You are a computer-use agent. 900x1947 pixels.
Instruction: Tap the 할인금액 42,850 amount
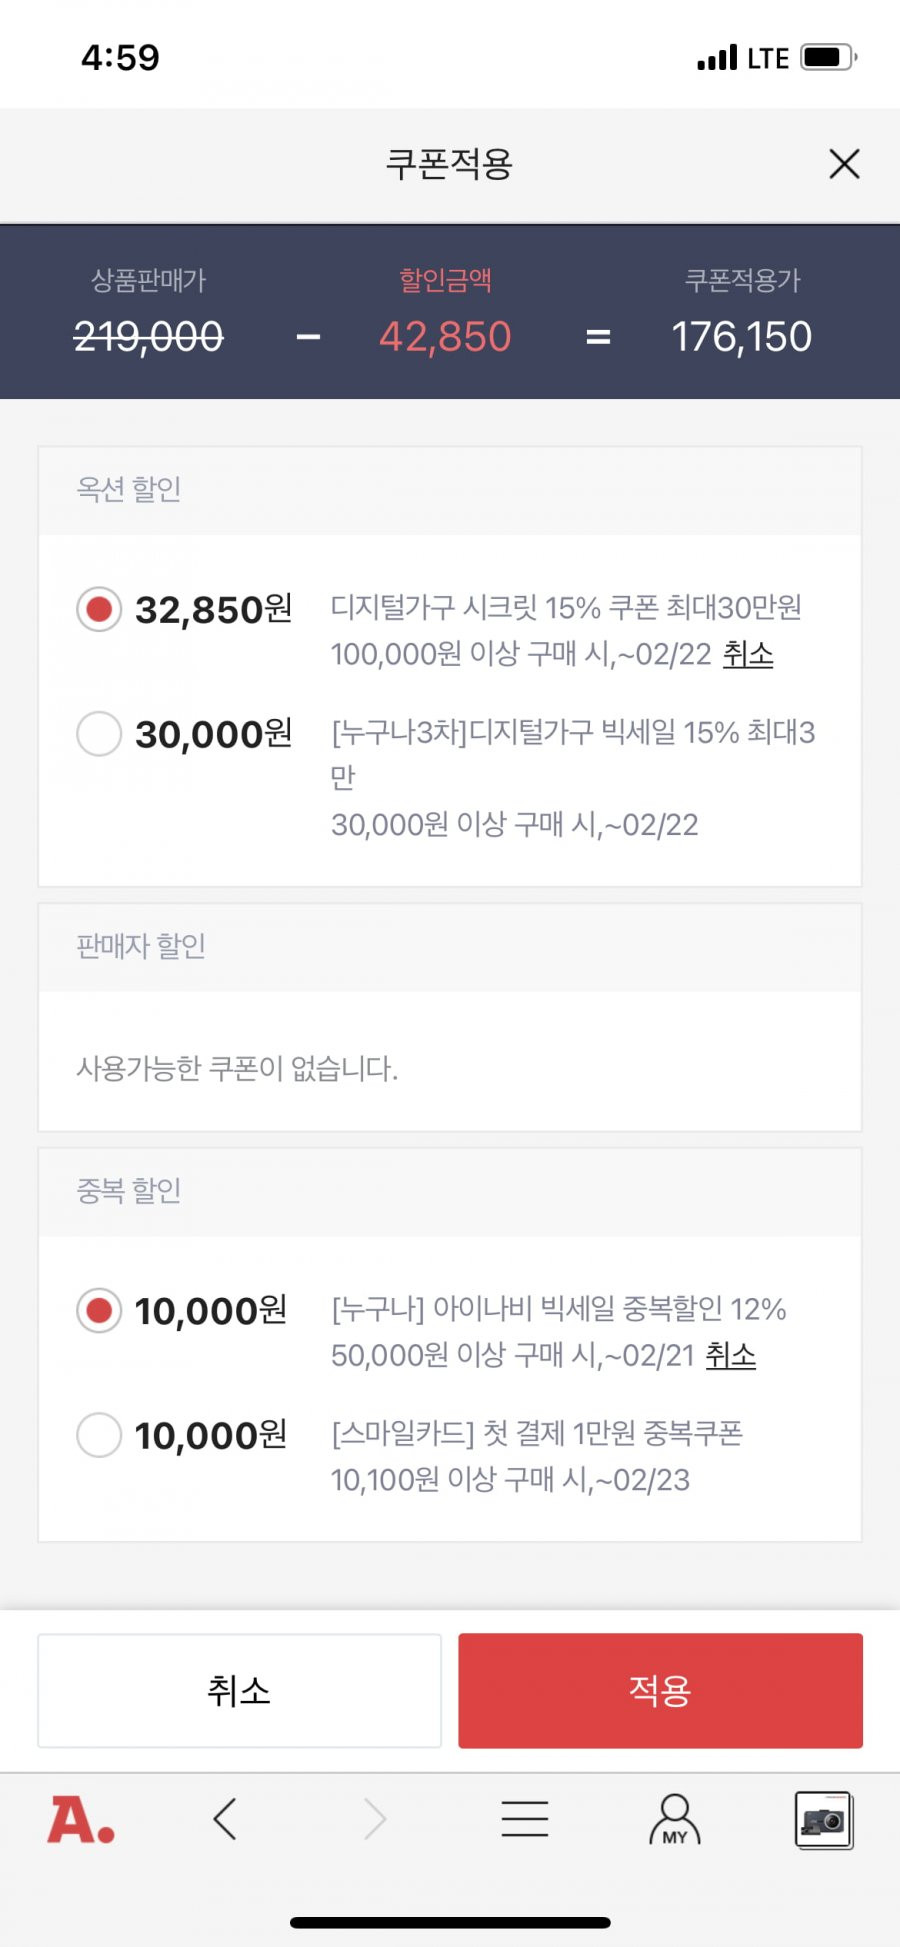pyautogui.click(x=445, y=337)
